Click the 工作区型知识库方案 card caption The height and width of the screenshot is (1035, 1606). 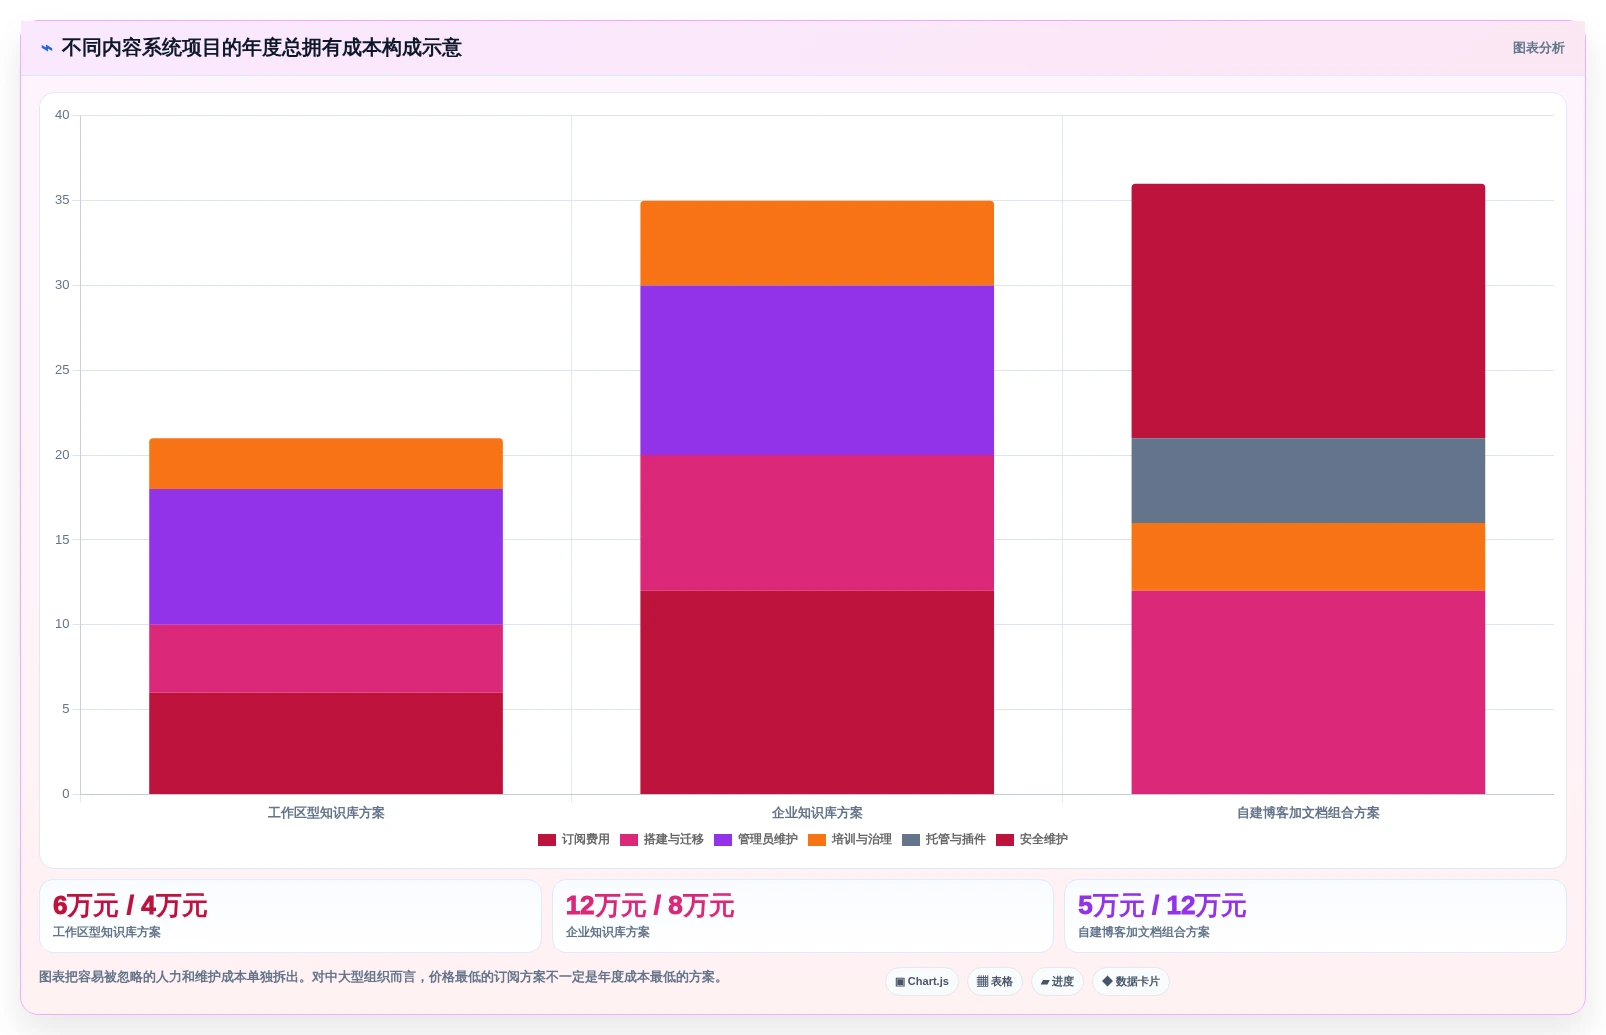[x=107, y=932]
